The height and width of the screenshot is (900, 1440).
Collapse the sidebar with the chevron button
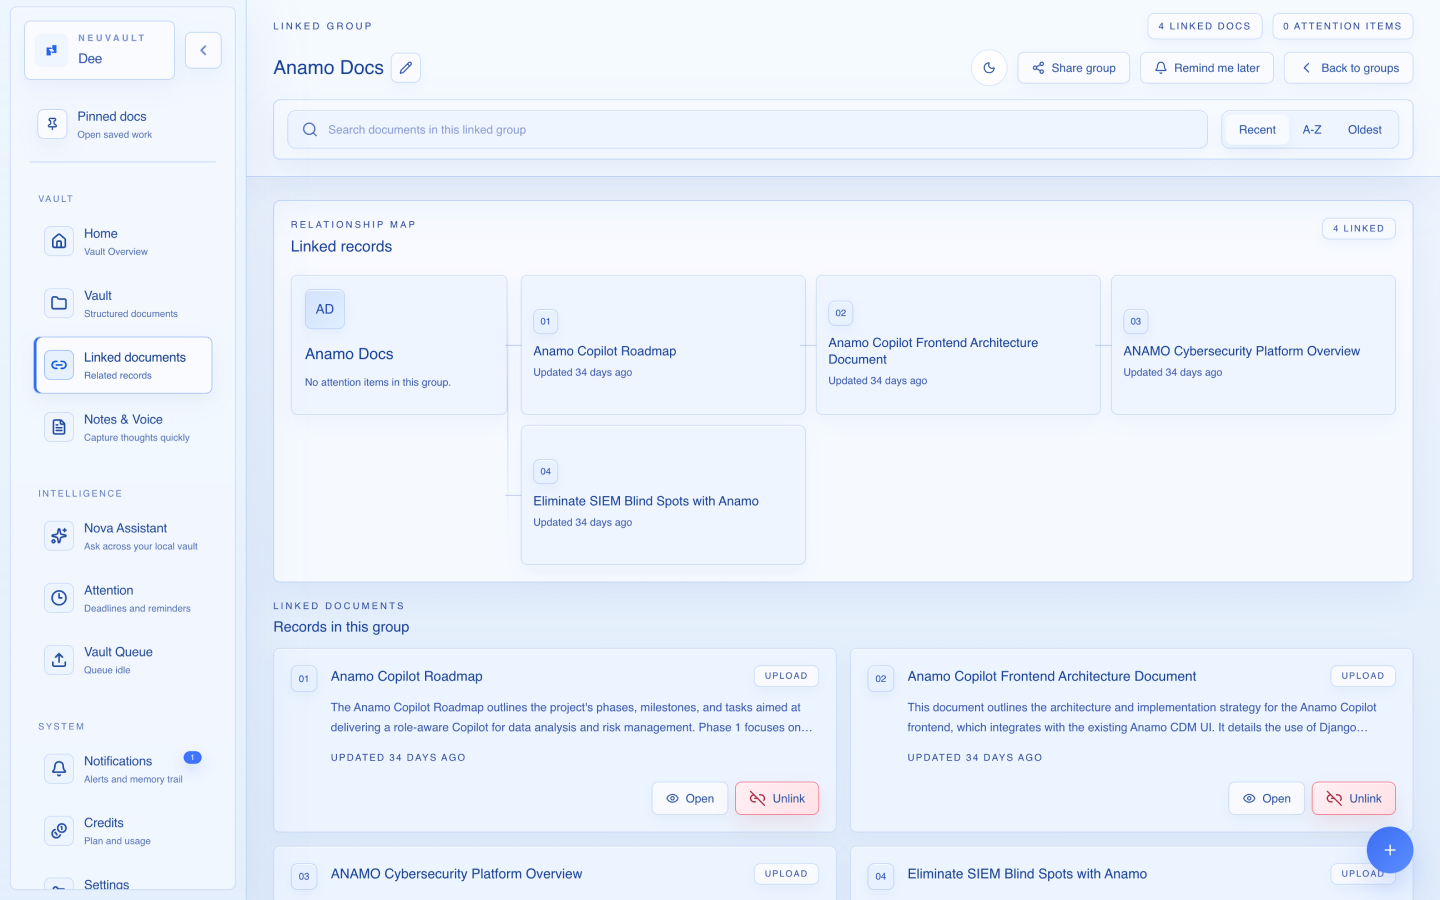point(203,50)
